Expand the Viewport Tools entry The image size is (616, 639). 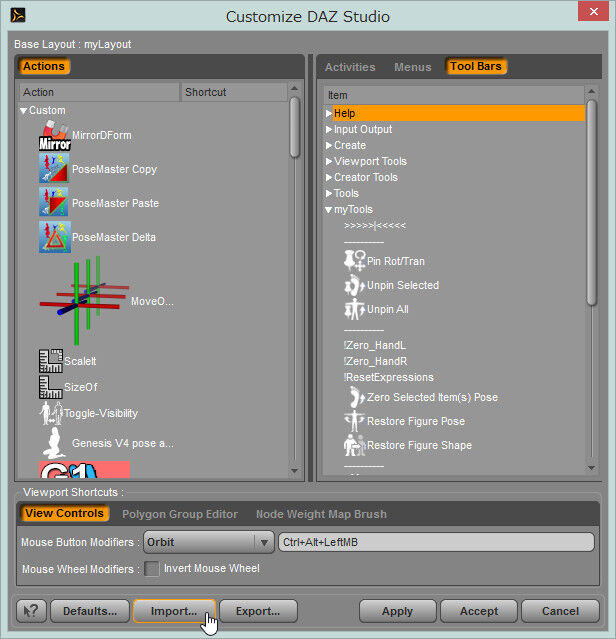pos(329,161)
